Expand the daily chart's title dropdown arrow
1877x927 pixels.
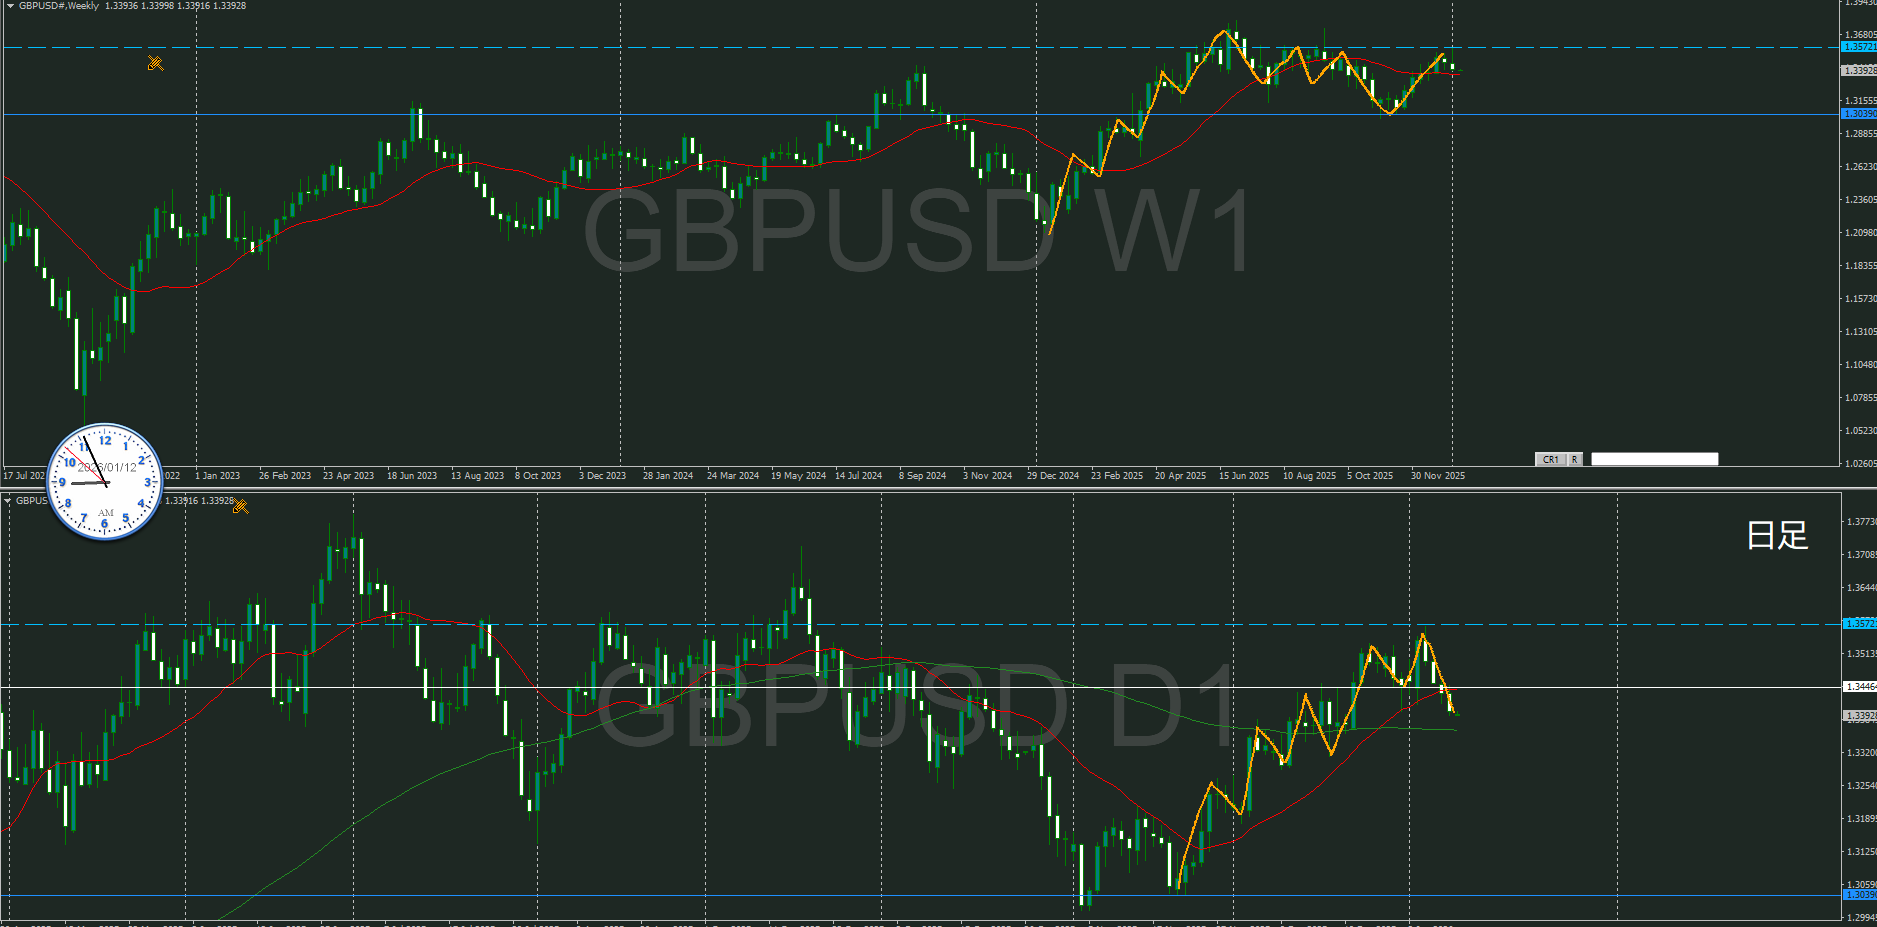coord(8,501)
